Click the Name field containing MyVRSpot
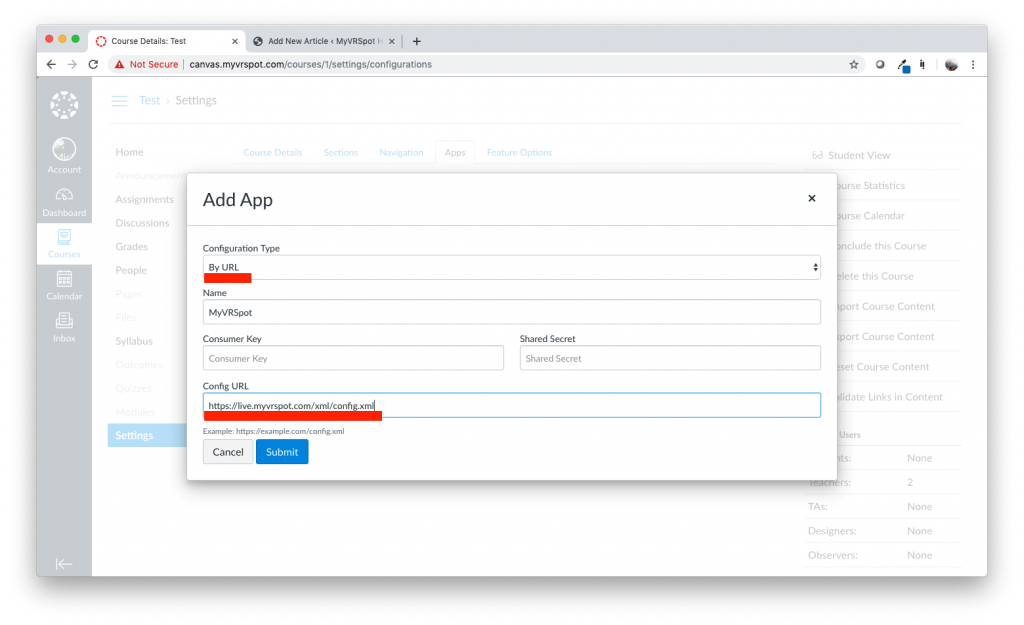 click(x=511, y=312)
